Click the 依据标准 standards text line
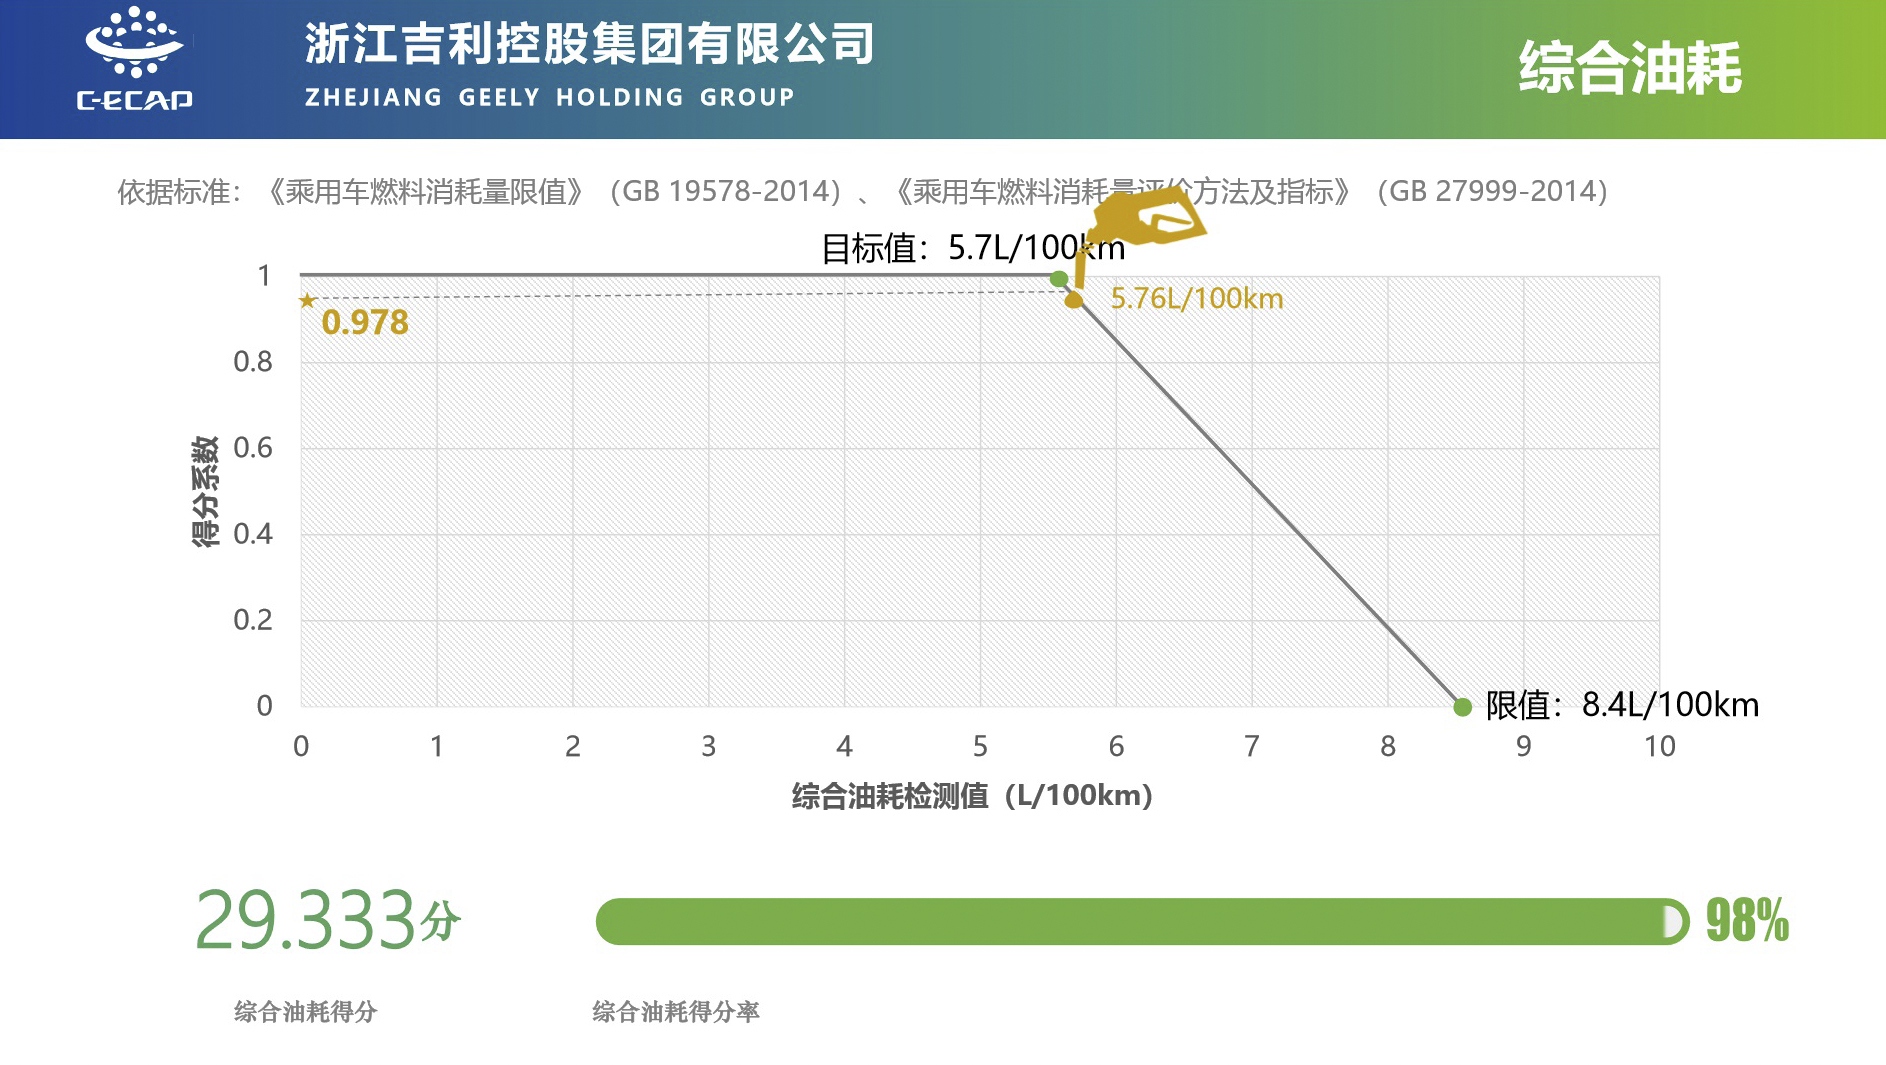Screen dimensions: 1886x1065 [862, 191]
